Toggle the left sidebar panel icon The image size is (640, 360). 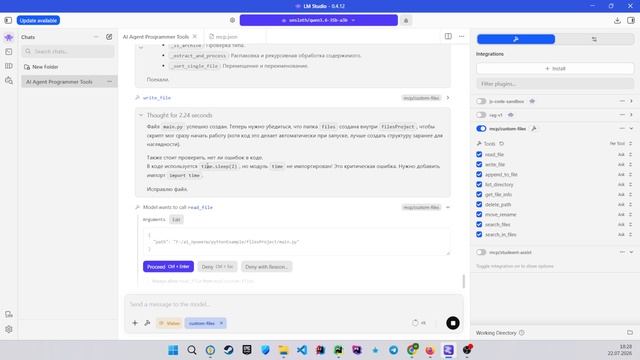pyautogui.click(x=8, y=20)
